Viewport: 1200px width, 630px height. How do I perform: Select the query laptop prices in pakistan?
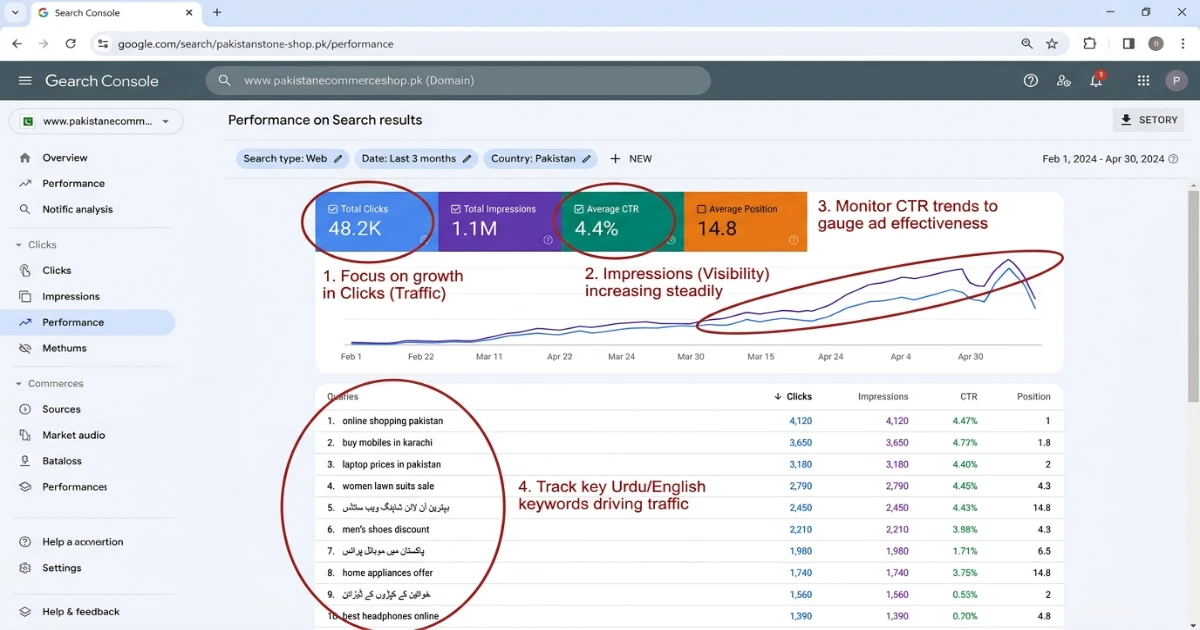tap(391, 465)
